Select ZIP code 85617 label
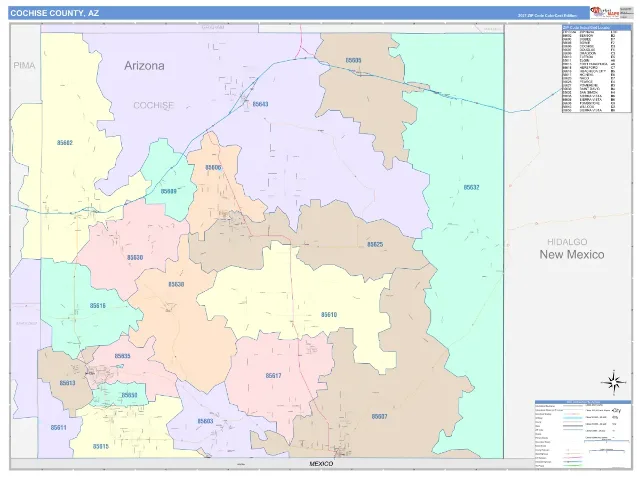640x480 pixels. (x=273, y=376)
